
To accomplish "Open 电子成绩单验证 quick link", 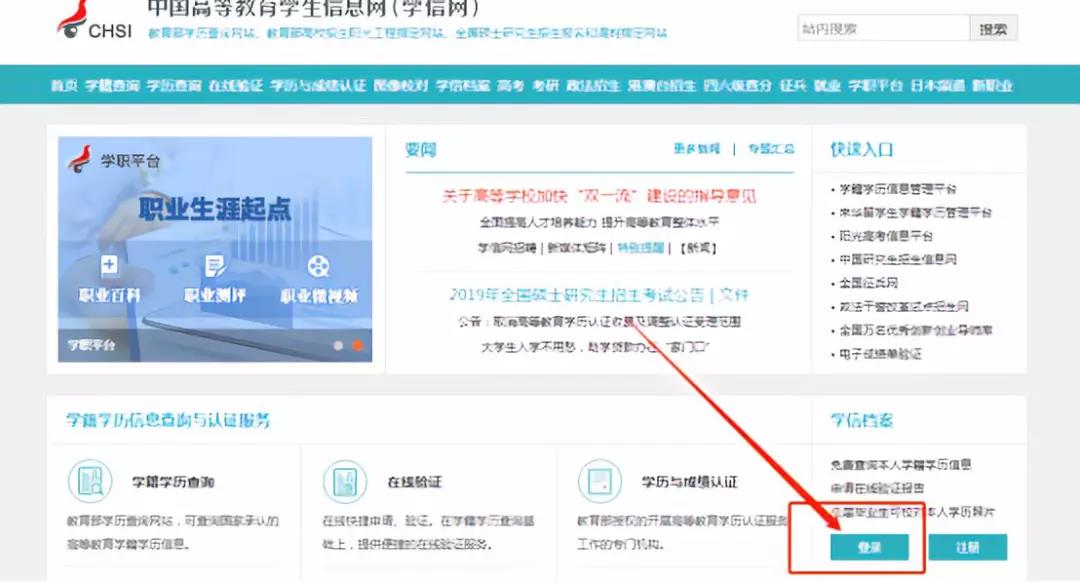I will [x=880, y=354].
